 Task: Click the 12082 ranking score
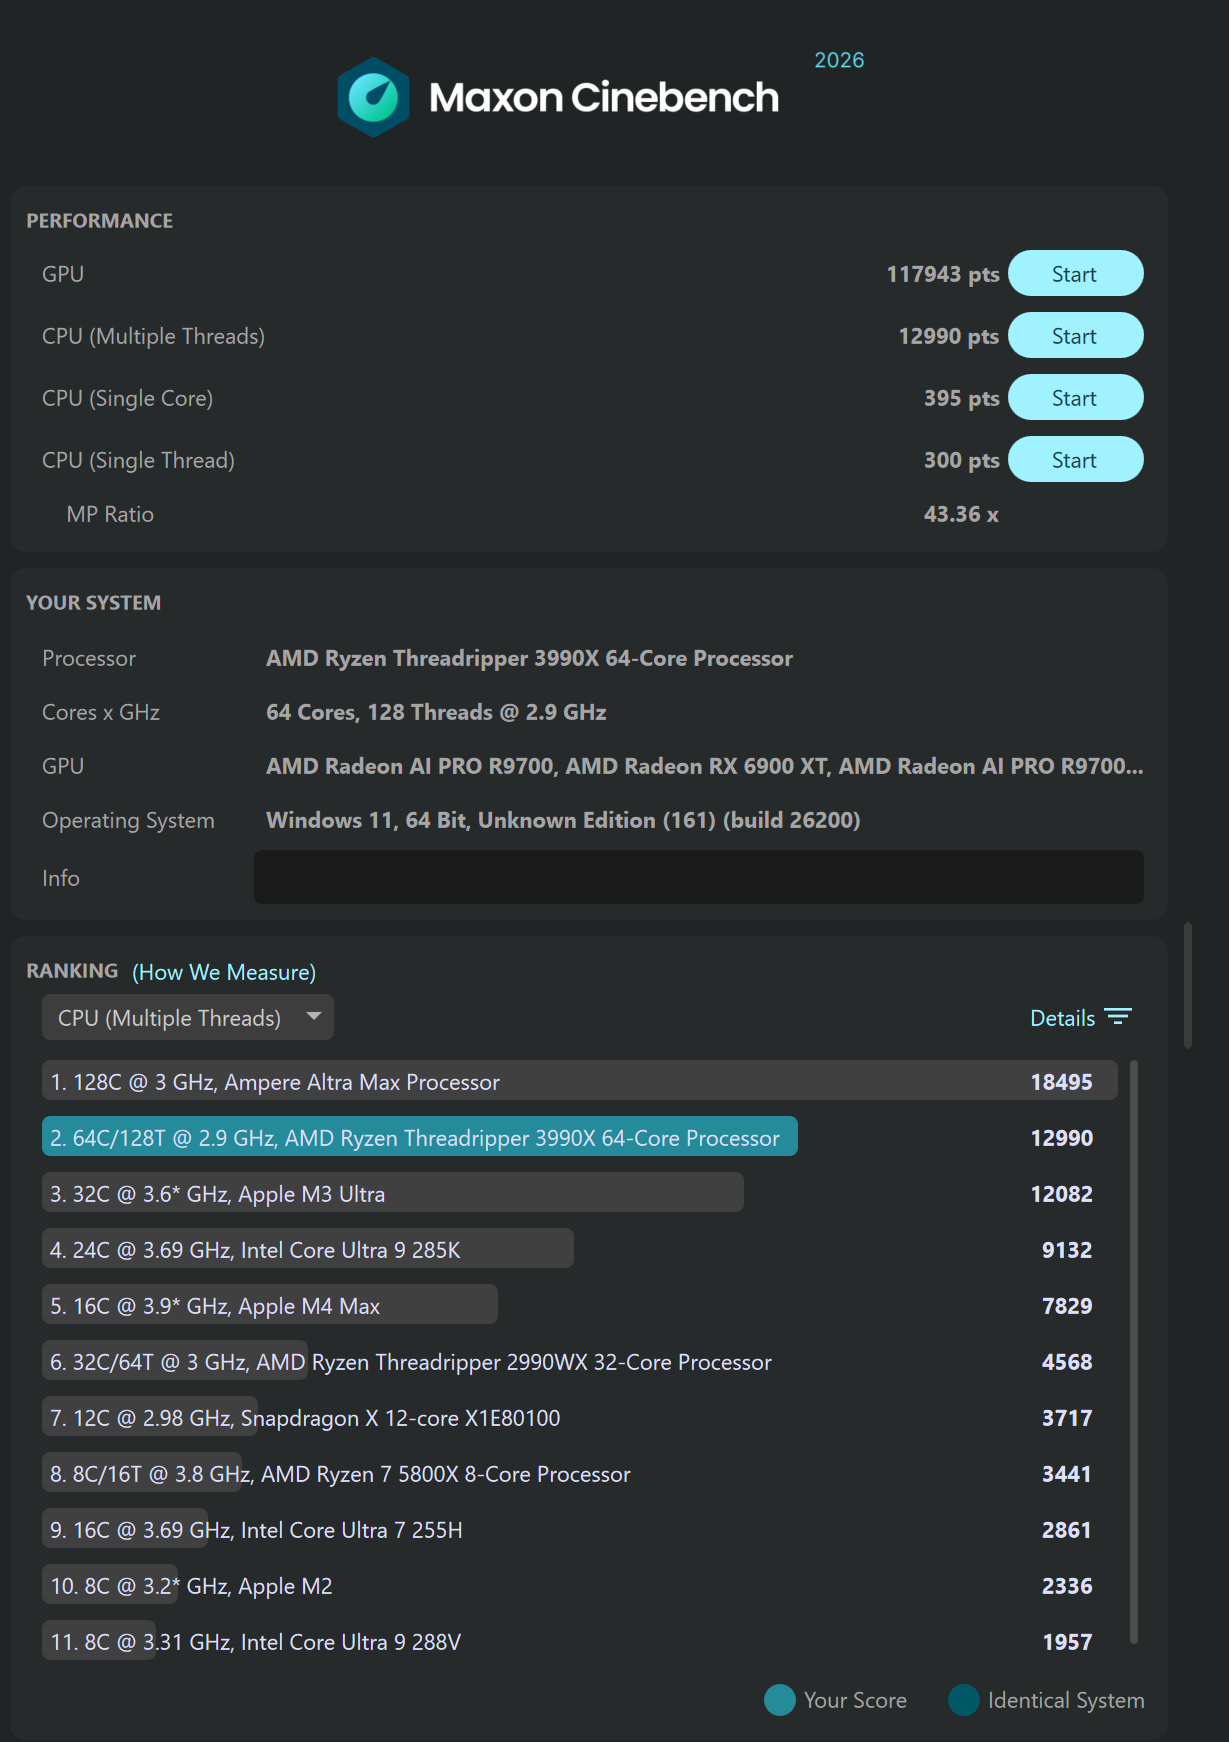pos(1062,1194)
